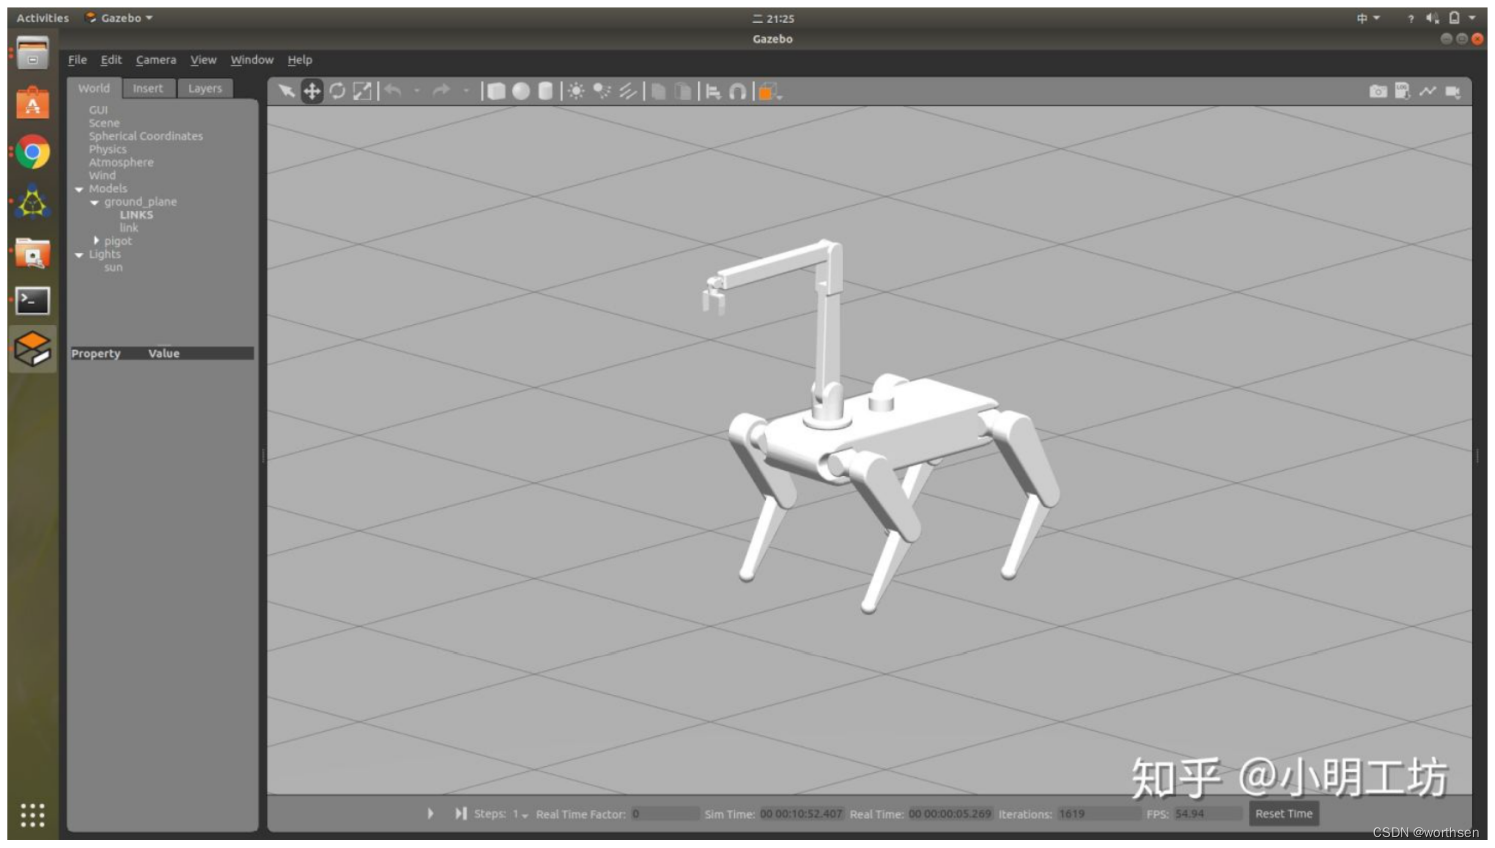Select the link item under LINKS

[129, 228]
